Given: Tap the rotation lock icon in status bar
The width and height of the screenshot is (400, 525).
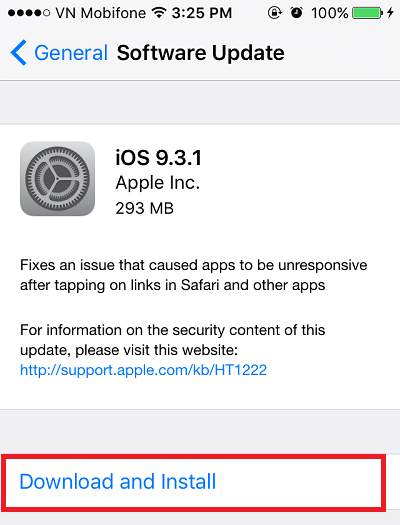Looking at the screenshot, I should [x=274, y=13].
